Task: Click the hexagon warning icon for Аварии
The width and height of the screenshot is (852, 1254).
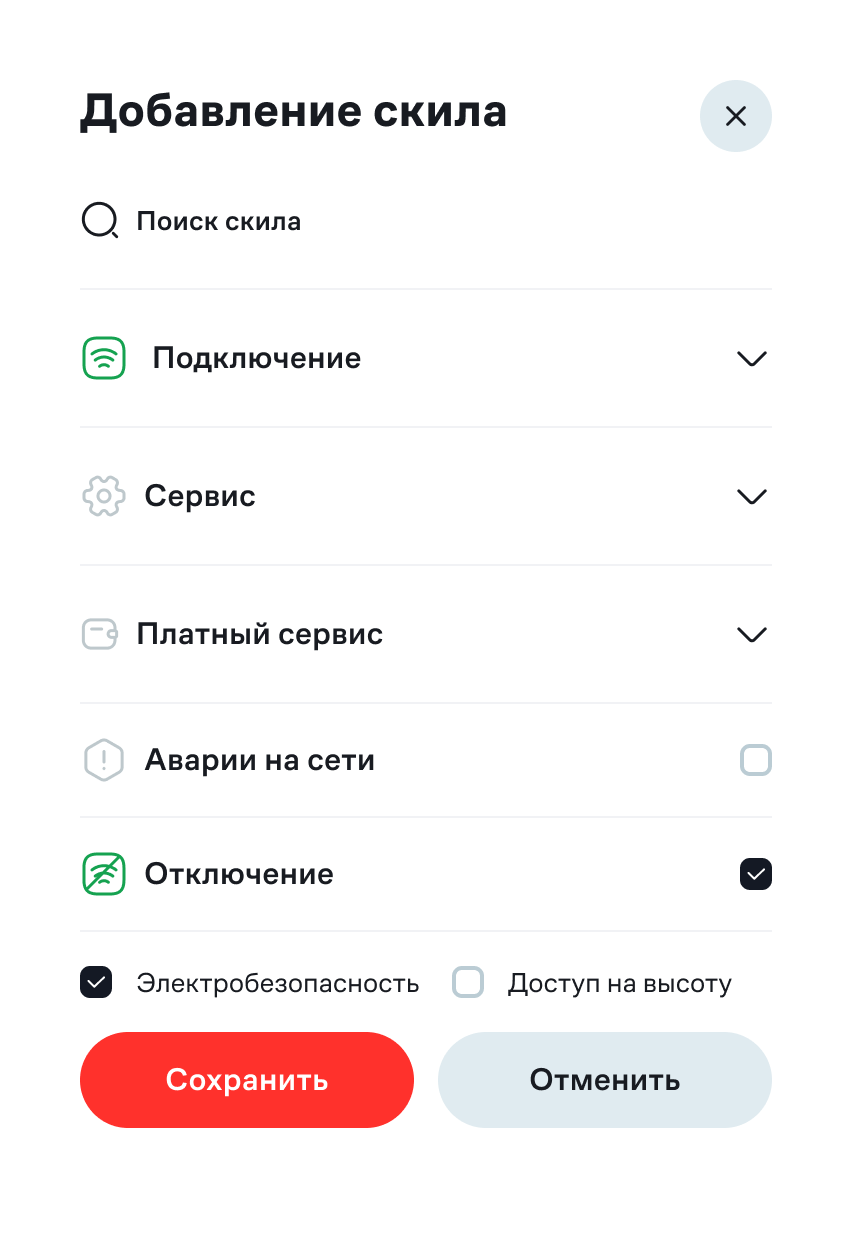Action: pos(103,761)
